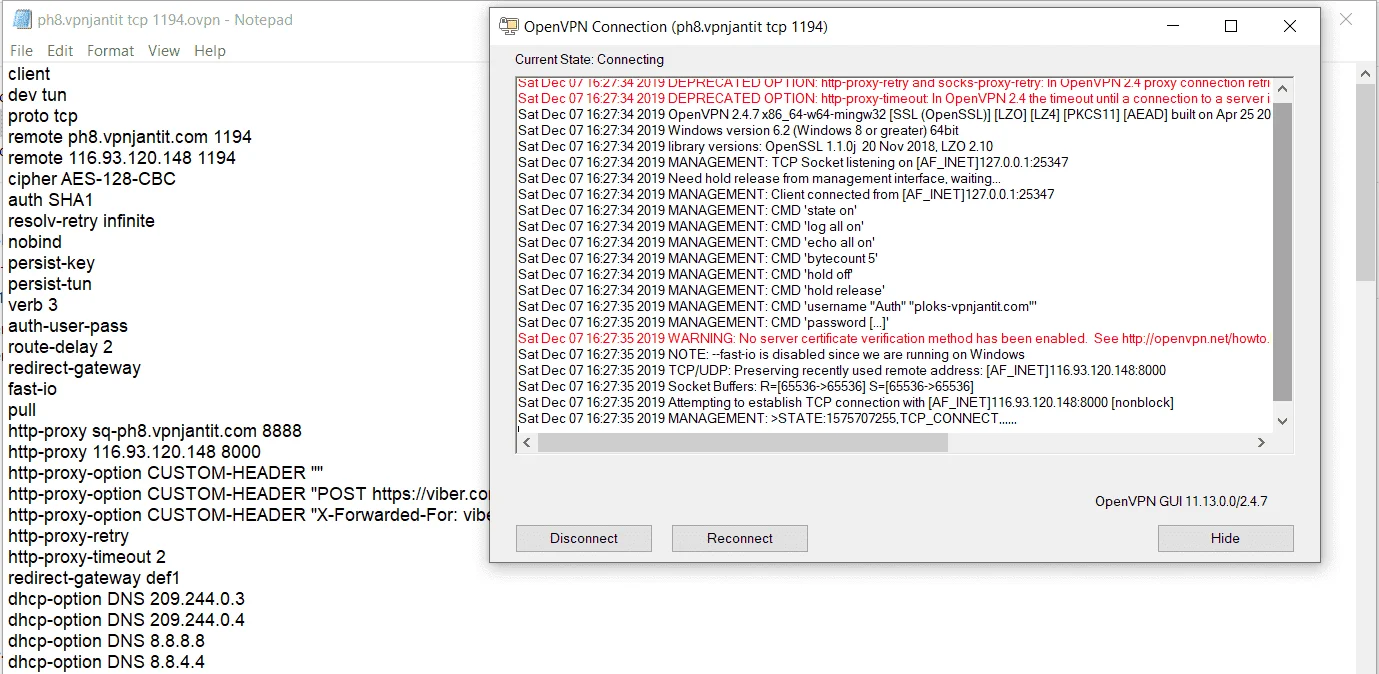Click the OpenVPN icon in dialog title bar
Image resolution: width=1379 pixels, height=674 pixels.
[x=509, y=26]
